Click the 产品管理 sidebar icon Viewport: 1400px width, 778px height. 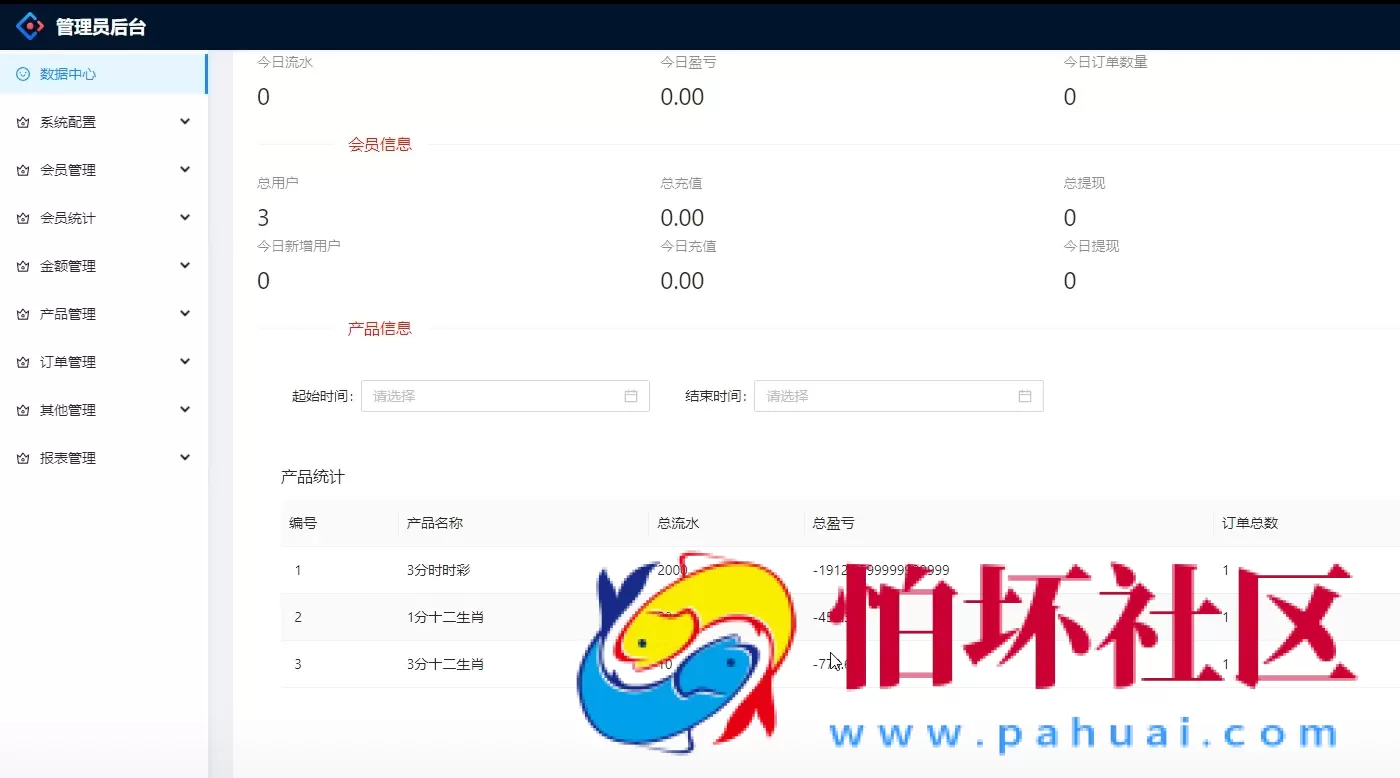click(x=22, y=313)
